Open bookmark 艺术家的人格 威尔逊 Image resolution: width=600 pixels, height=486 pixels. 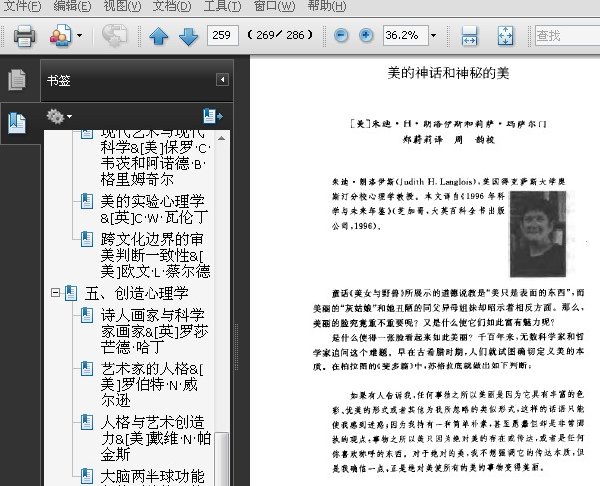[x=152, y=385]
